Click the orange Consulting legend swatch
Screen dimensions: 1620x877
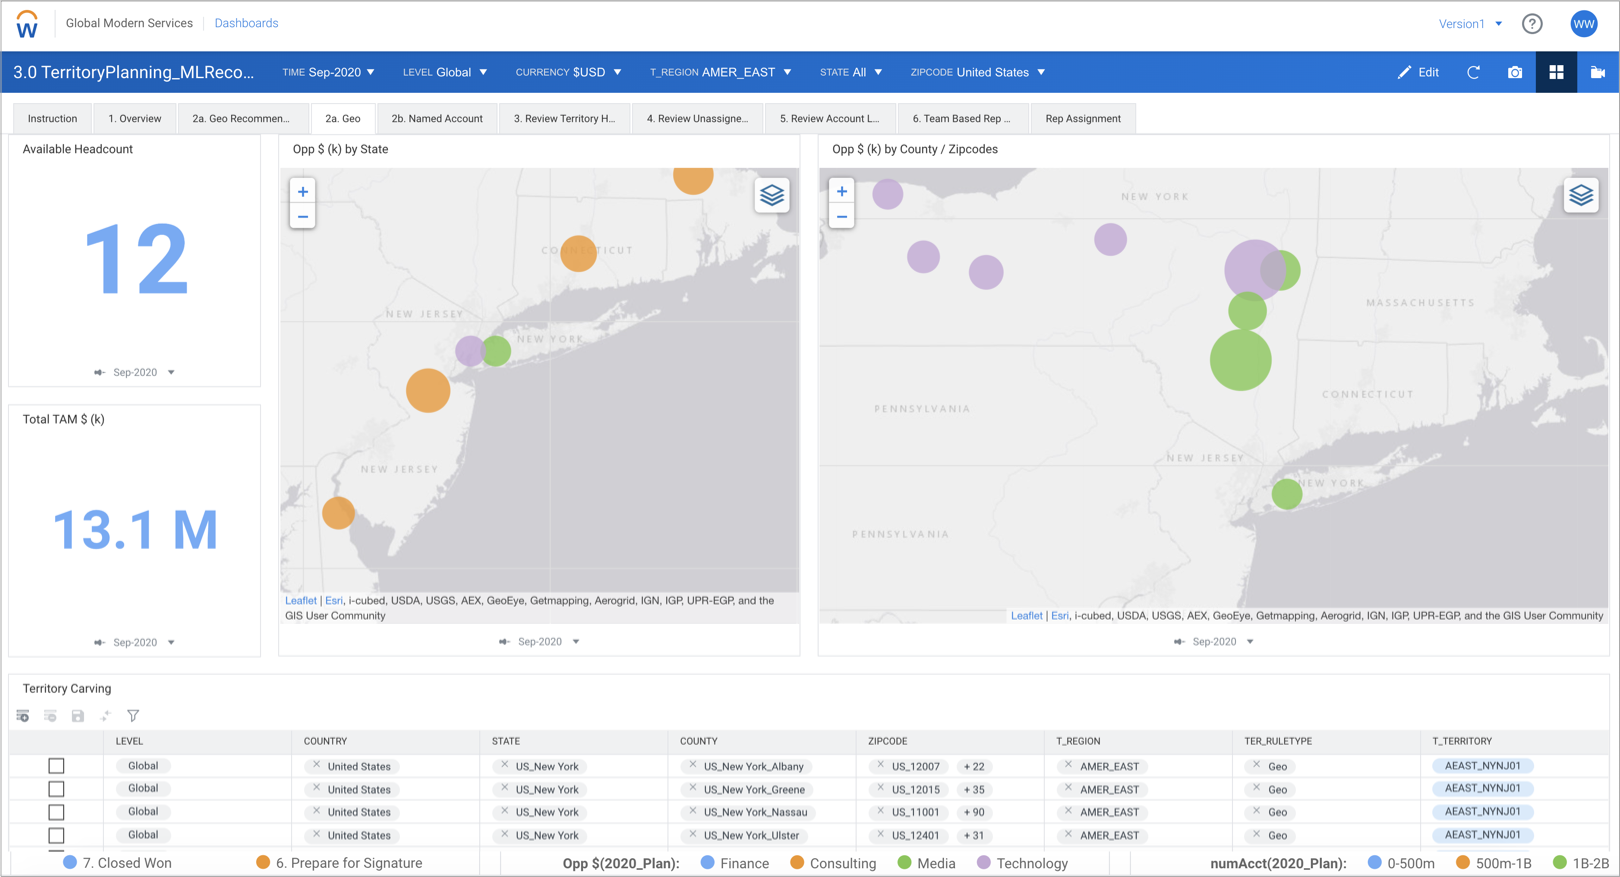(x=797, y=863)
